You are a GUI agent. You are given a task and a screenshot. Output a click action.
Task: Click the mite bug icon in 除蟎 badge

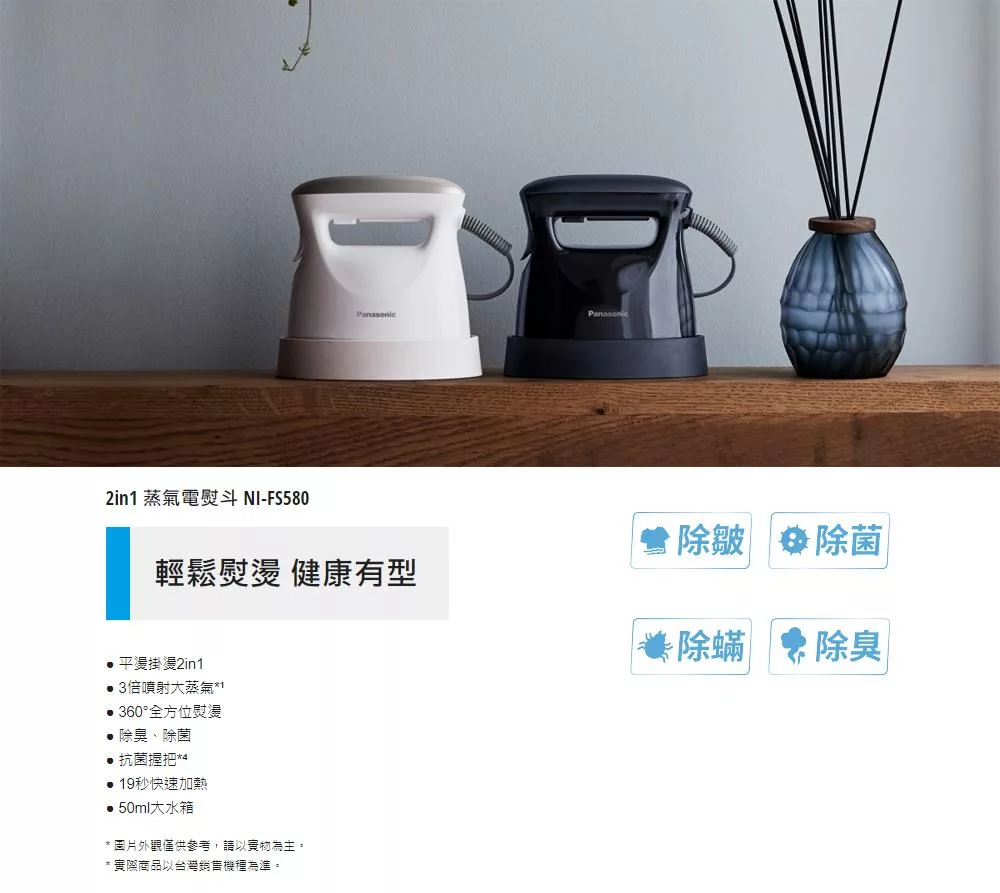click(x=655, y=647)
